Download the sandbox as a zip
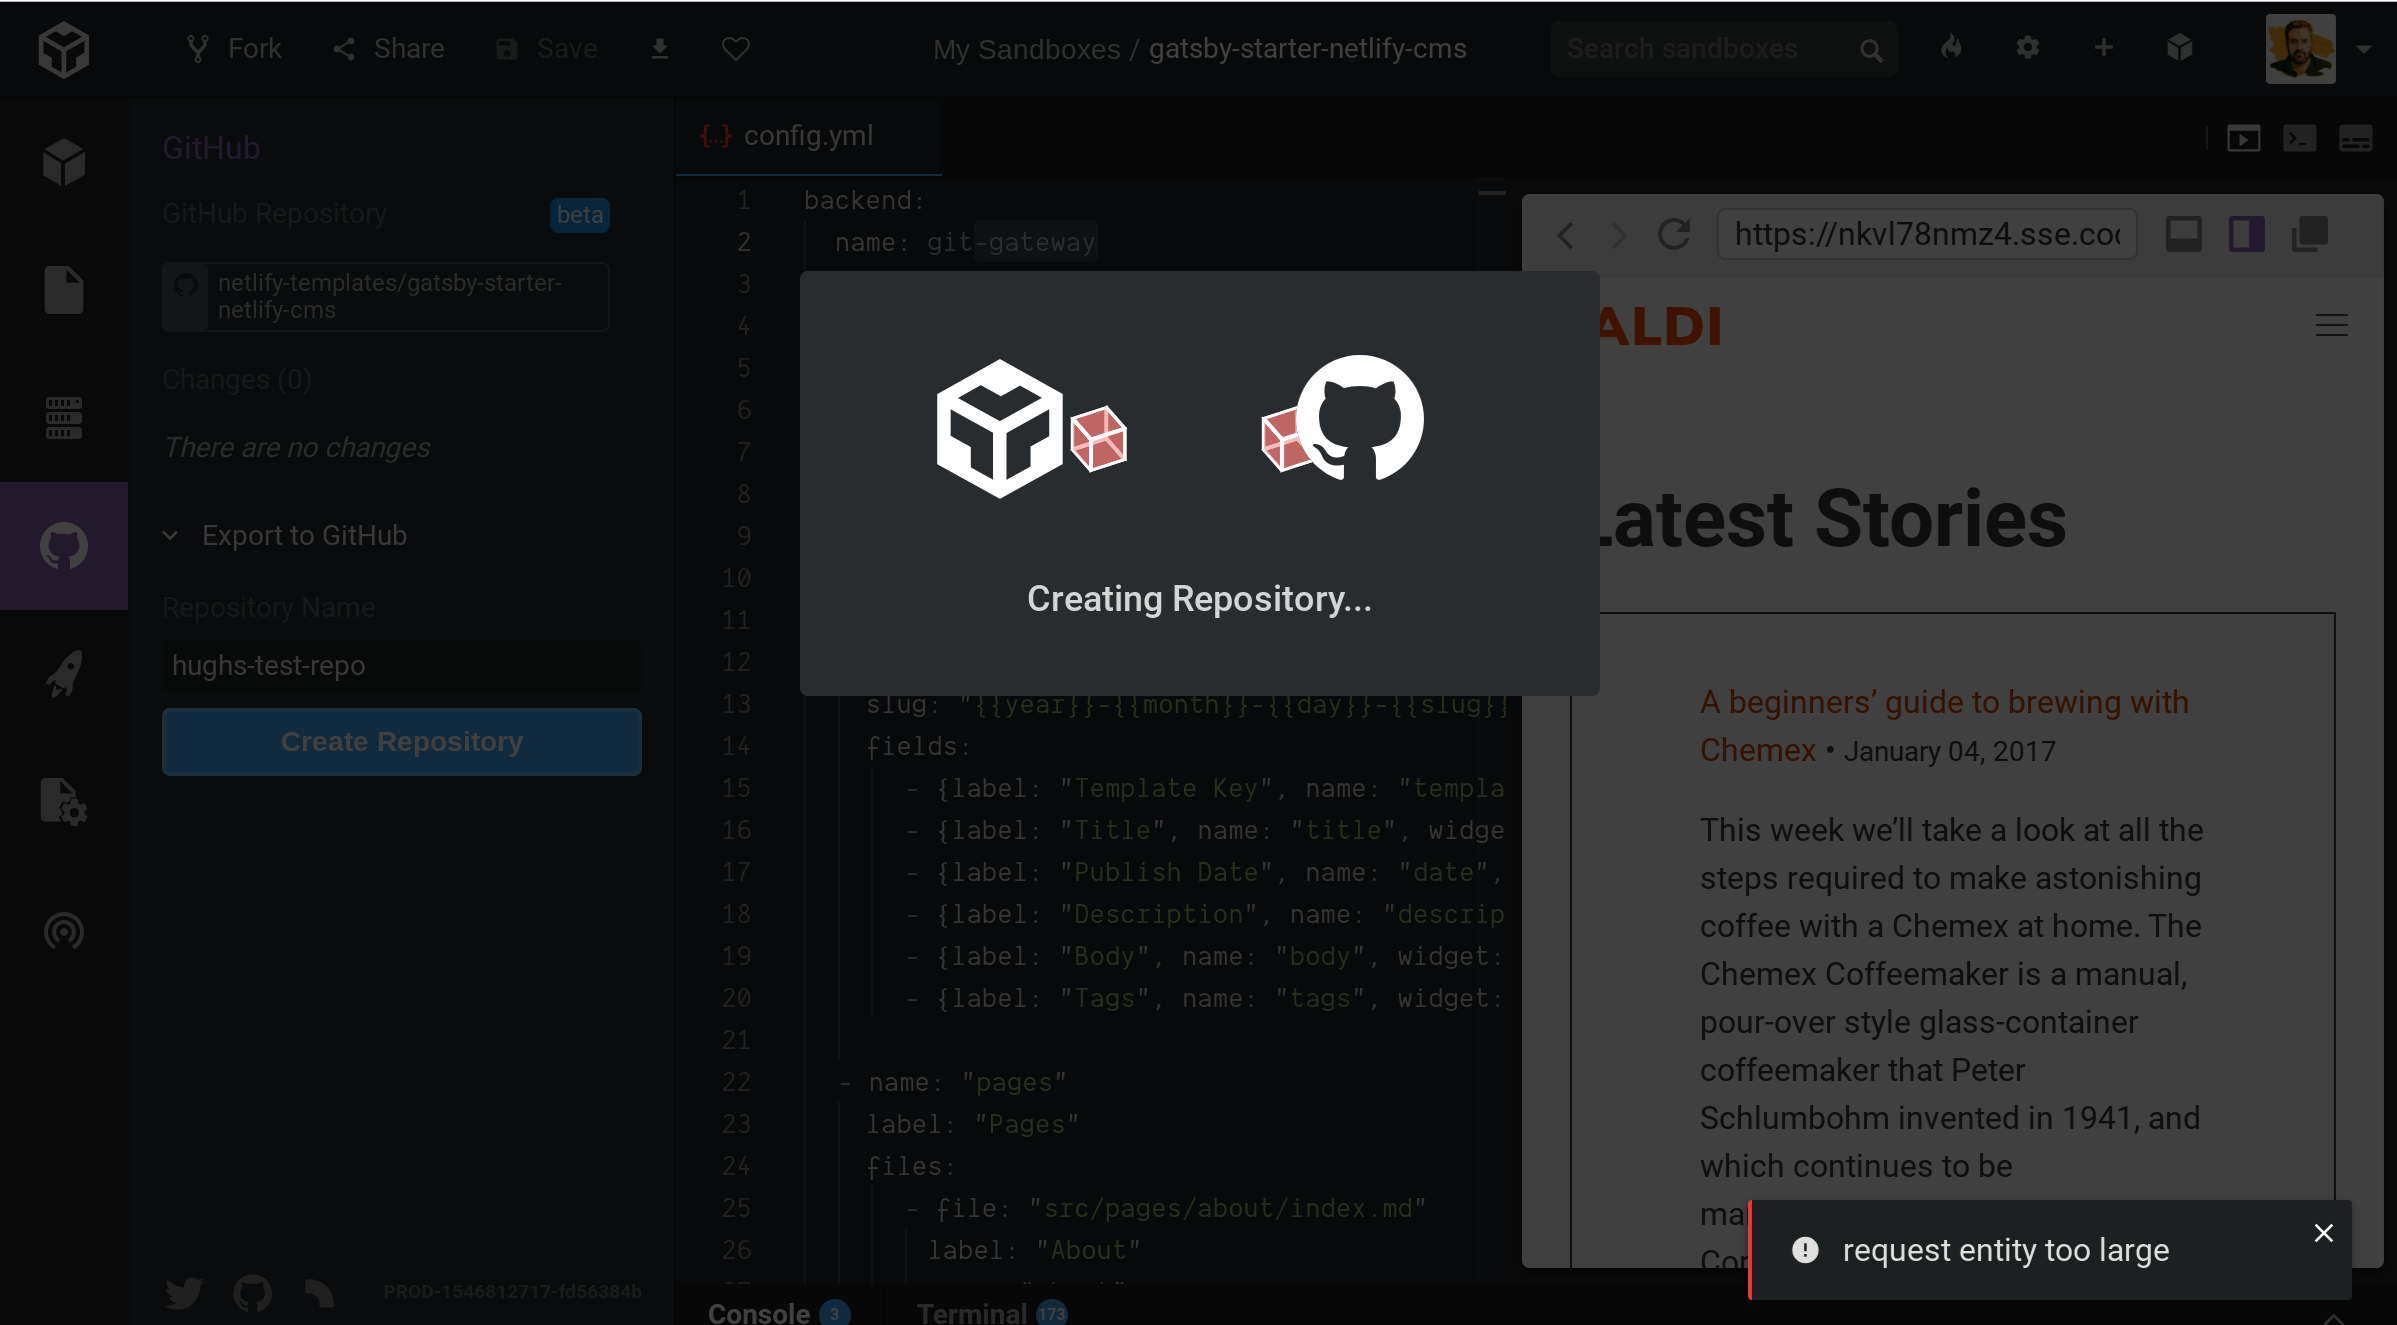 point(660,49)
